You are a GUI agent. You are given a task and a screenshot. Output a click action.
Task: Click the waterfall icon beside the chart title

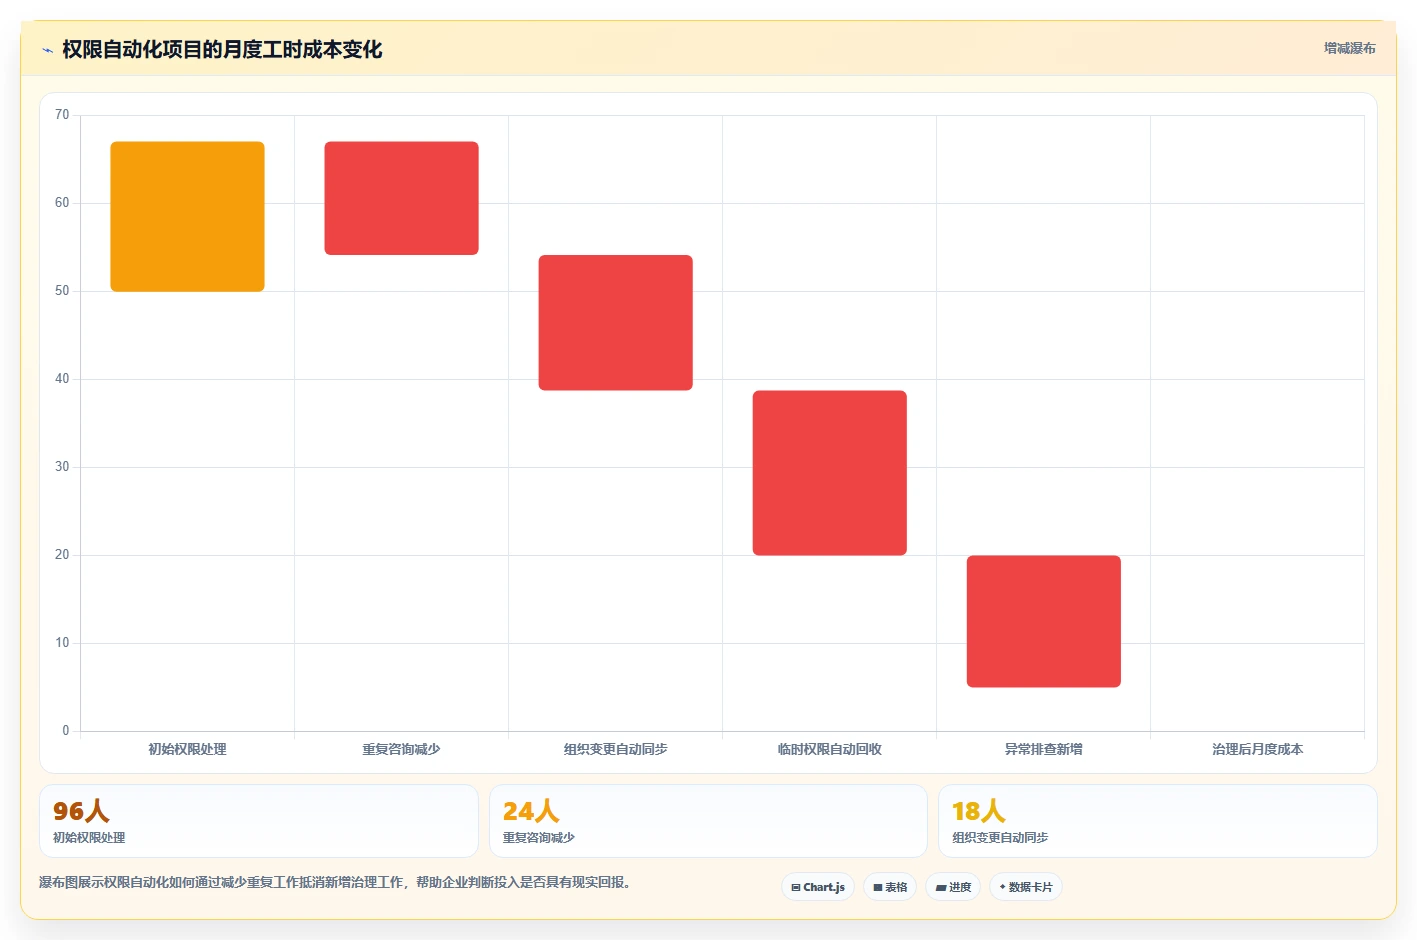pyautogui.click(x=47, y=50)
